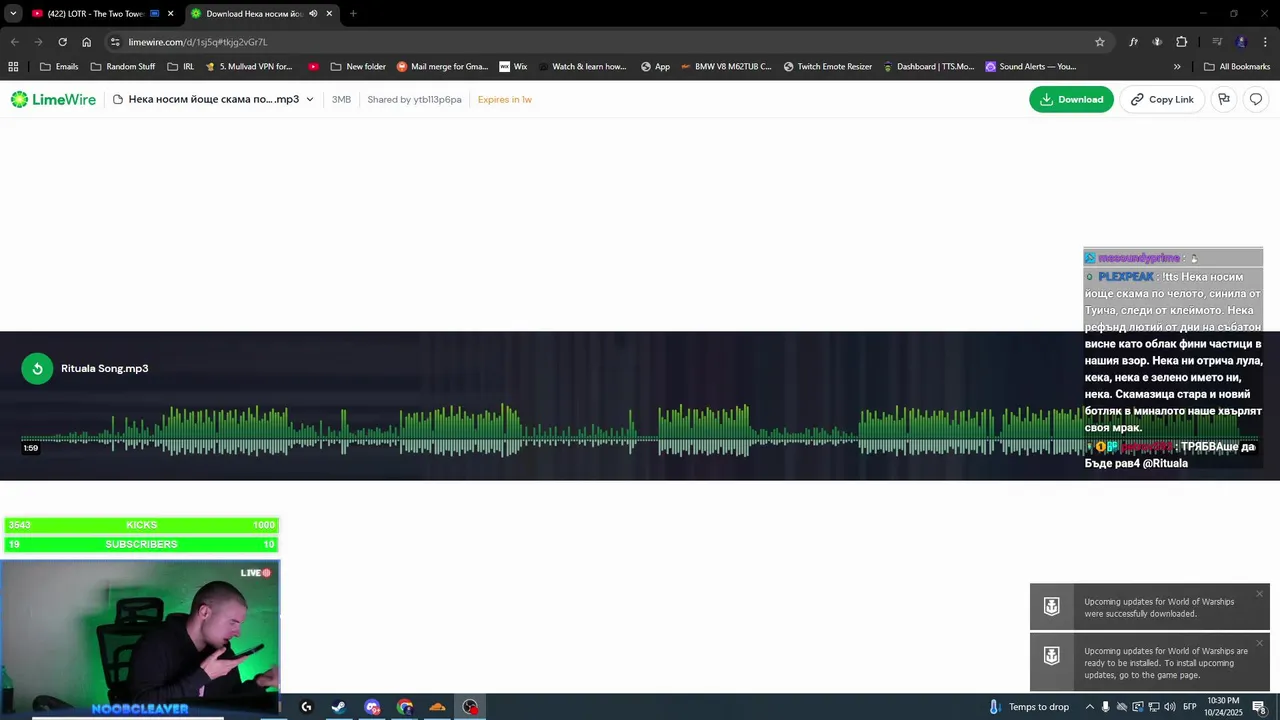Open the YouTube icon bookmark
Screen dimensions: 1280x720
tap(313, 67)
